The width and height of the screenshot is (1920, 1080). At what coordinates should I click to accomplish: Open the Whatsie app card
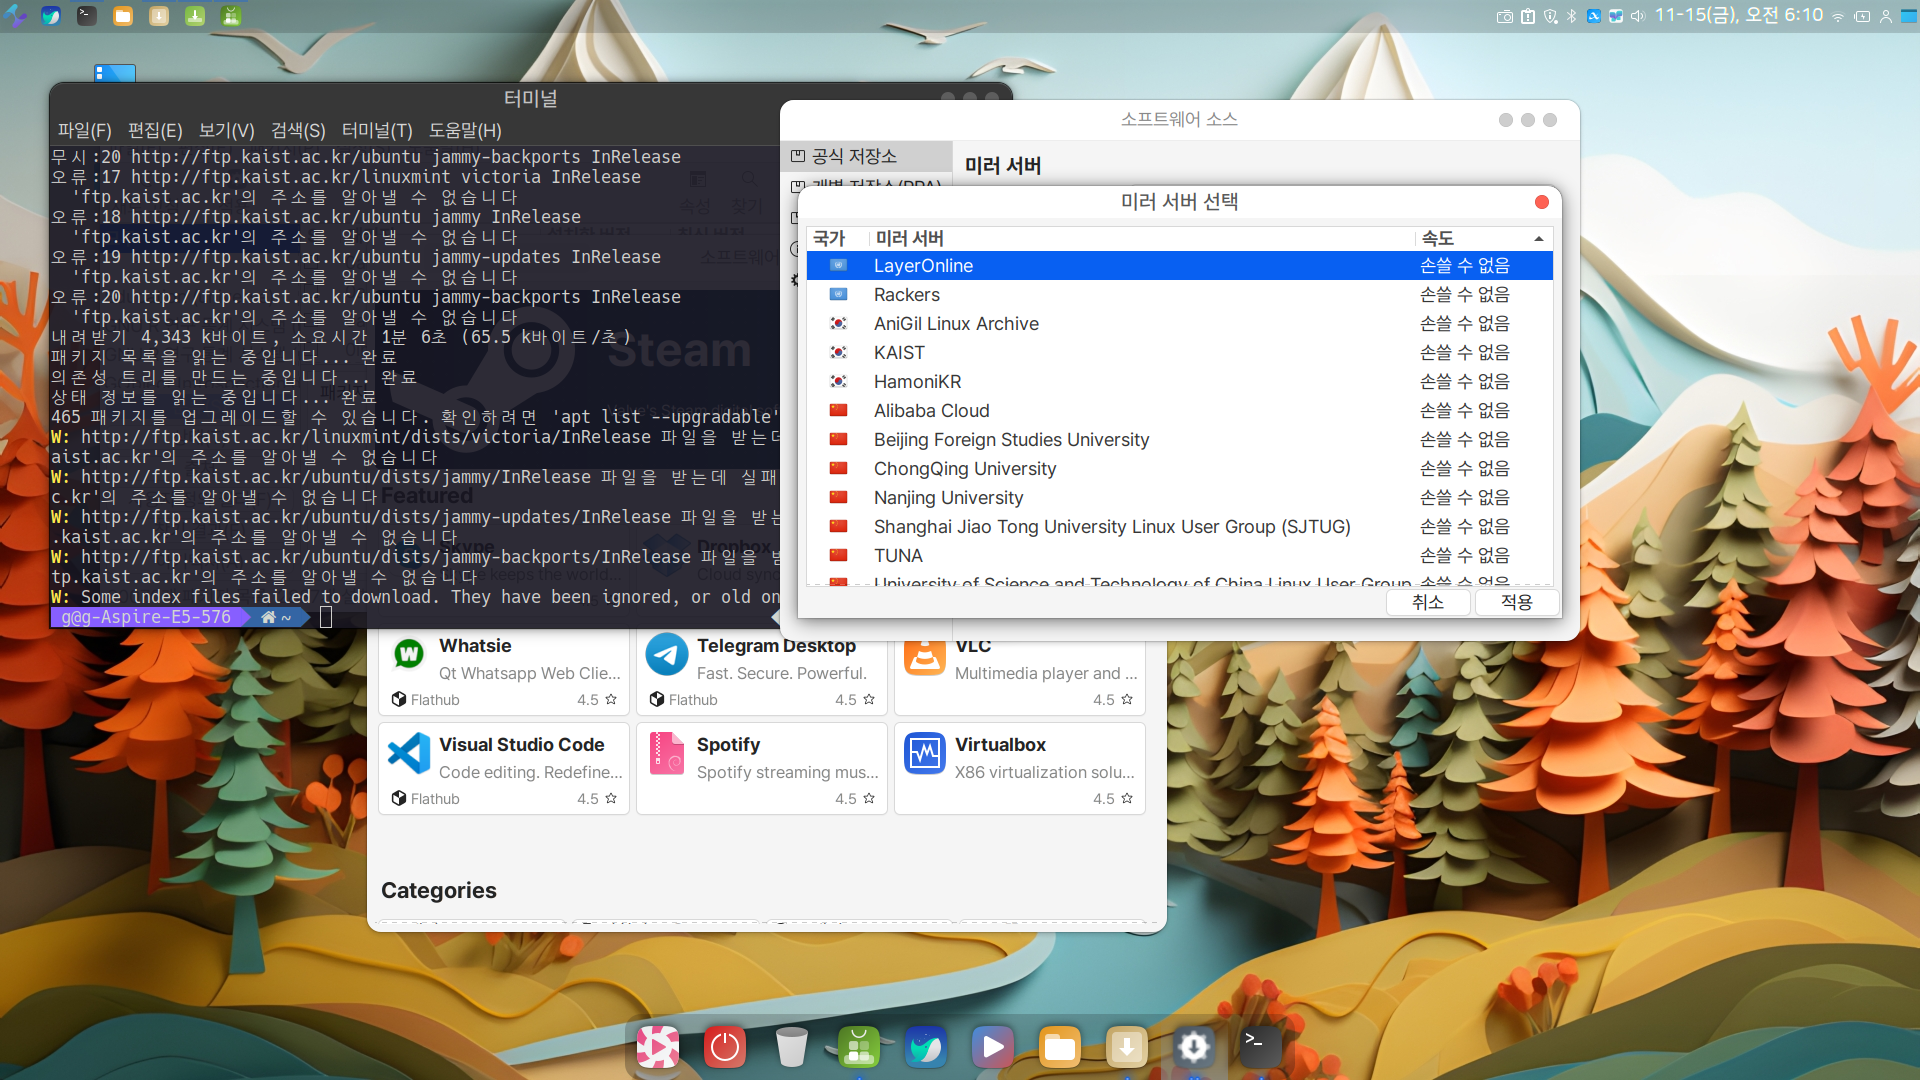pos(504,671)
